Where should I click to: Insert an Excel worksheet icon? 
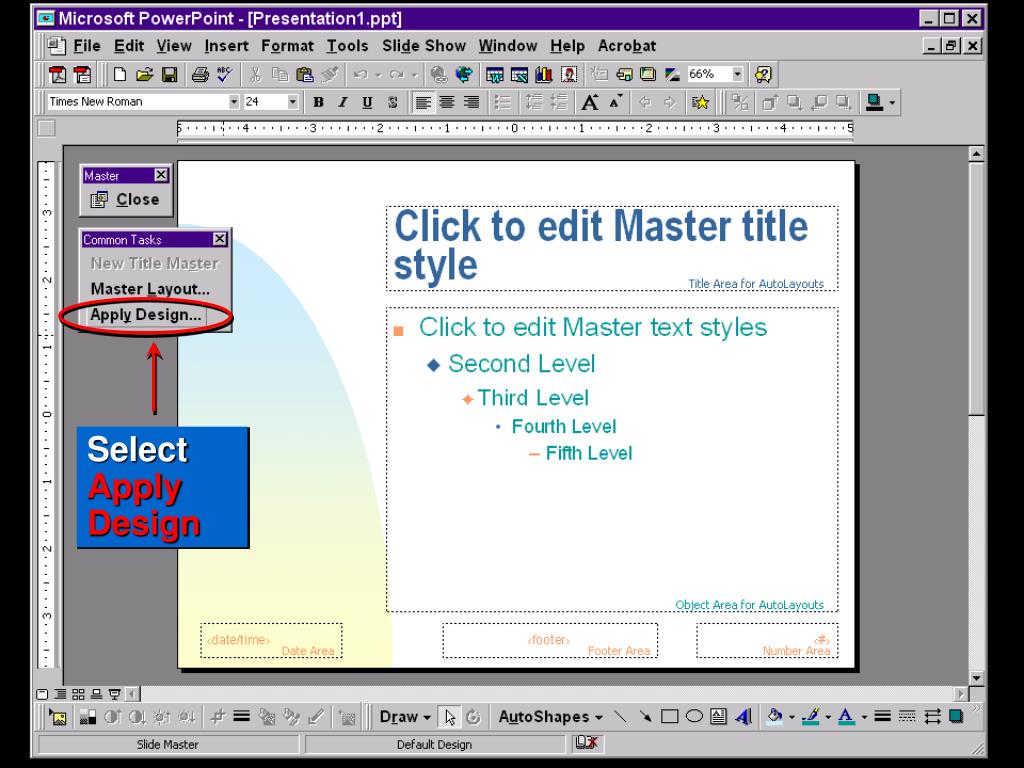pyautogui.click(x=519, y=74)
